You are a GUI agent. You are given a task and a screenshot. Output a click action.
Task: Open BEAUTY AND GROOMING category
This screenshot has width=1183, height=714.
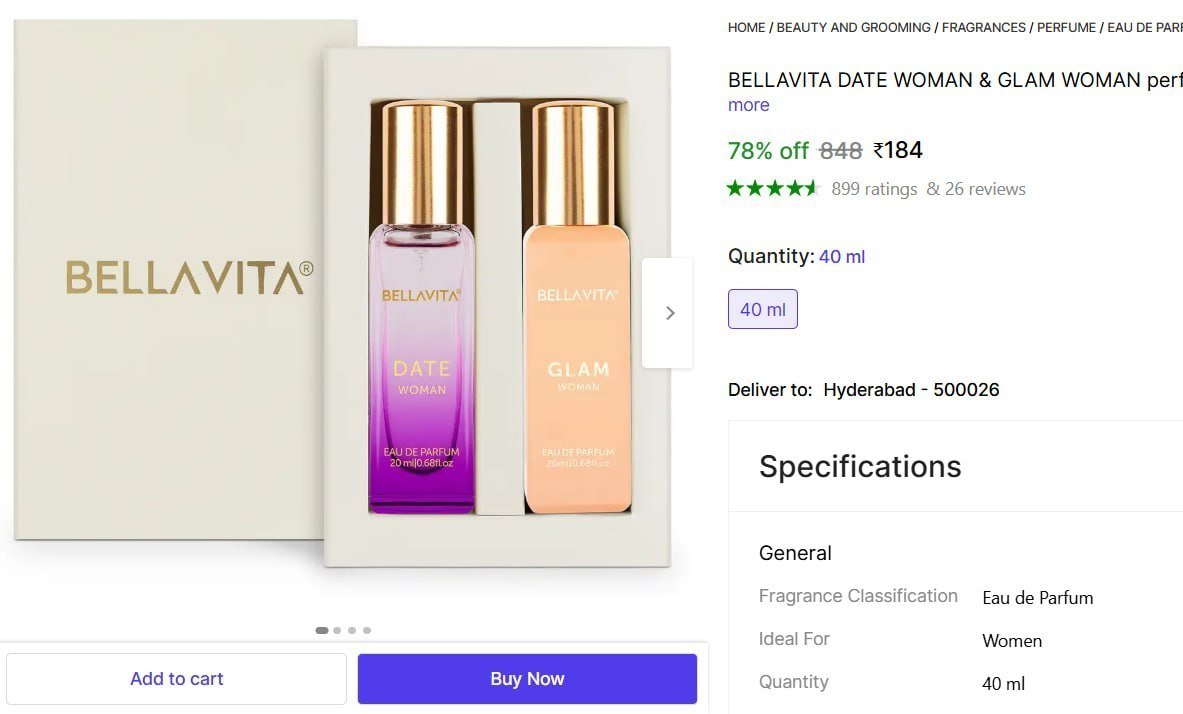854,27
